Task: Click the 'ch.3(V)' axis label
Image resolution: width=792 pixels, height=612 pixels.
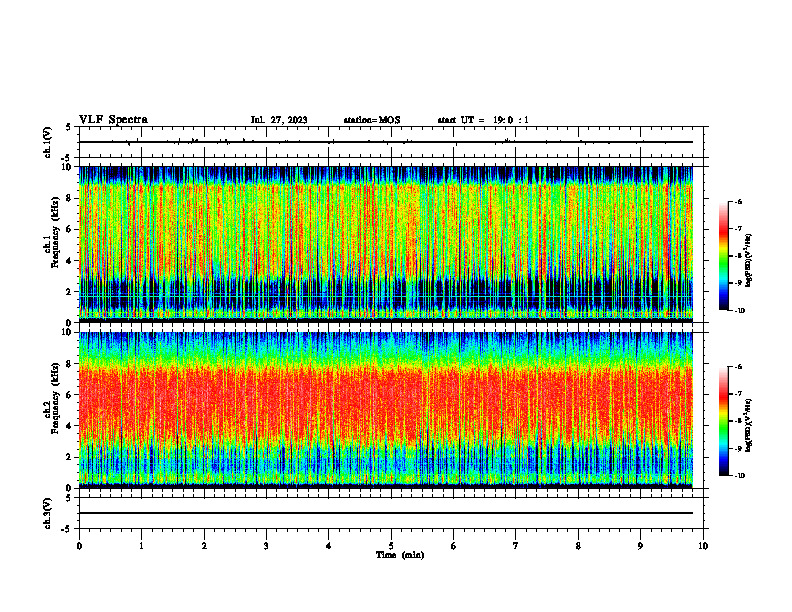Action: pyautogui.click(x=48, y=513)
